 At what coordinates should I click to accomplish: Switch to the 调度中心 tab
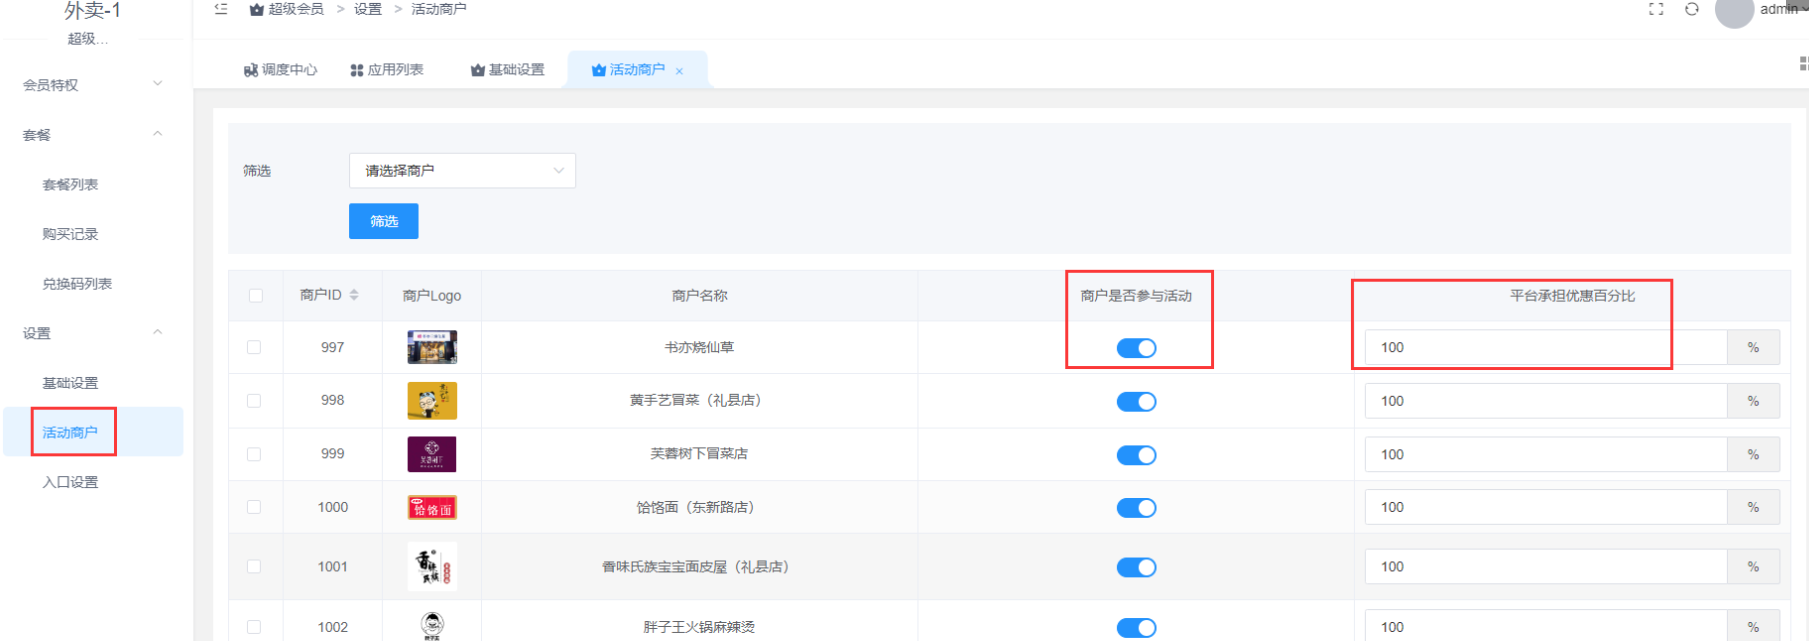point(280,70)
